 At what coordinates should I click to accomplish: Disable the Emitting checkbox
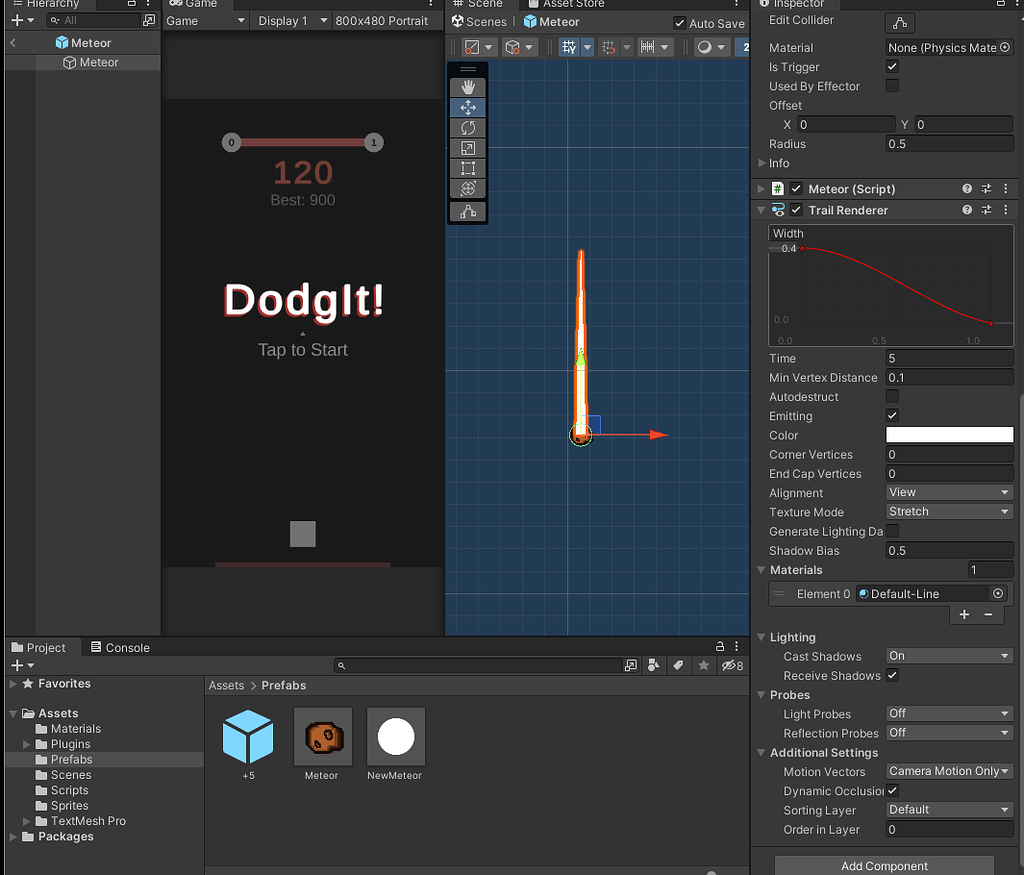coord(890,416)
